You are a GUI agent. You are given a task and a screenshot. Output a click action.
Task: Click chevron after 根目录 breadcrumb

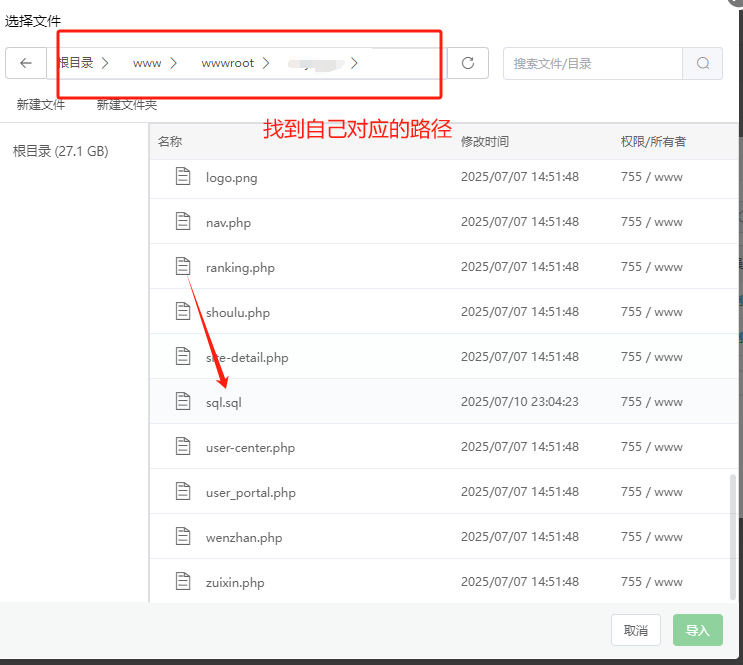(105, 63)
